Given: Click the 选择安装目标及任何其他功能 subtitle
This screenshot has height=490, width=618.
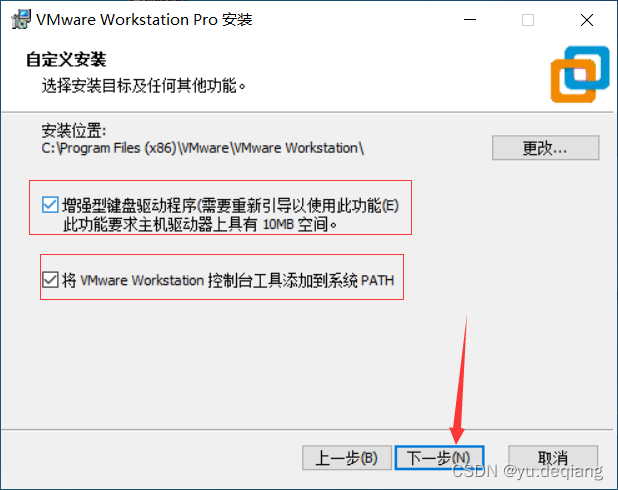Looking at the screenshot, I should tap(143, 85).
